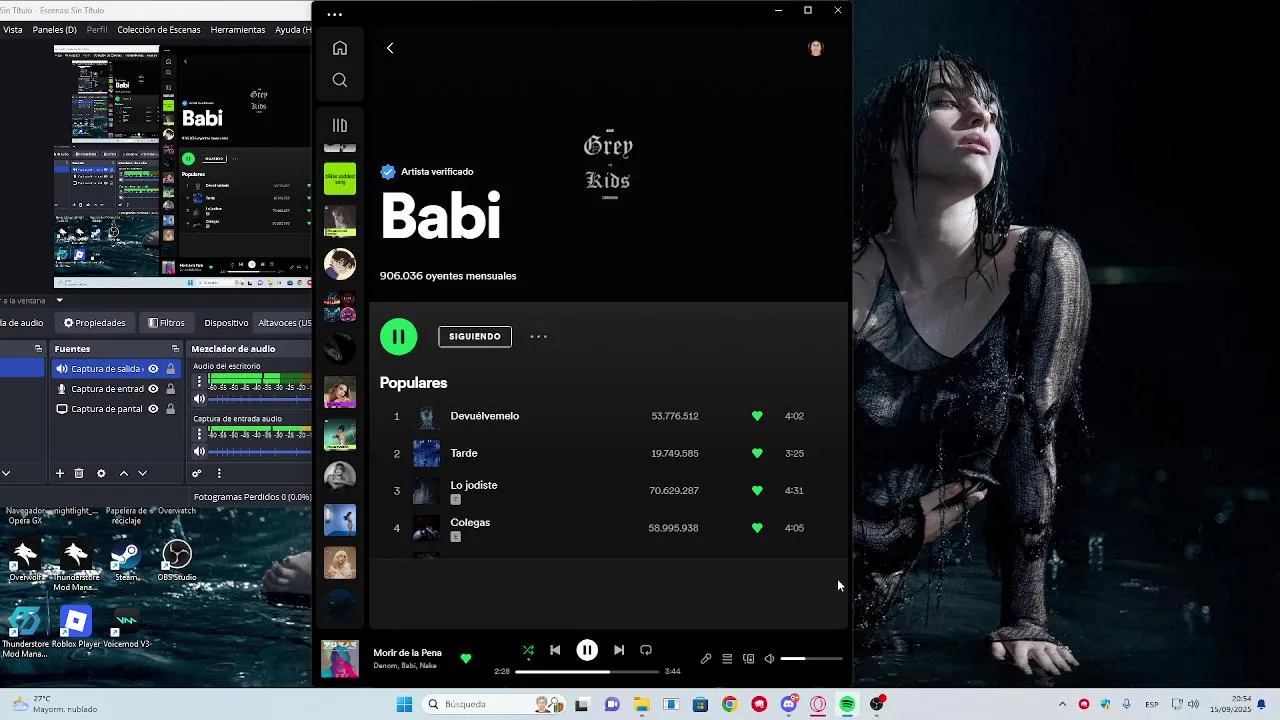Delete selected source with trash icon
This screenshot has width=1280, height=720.
pos(79,473)
